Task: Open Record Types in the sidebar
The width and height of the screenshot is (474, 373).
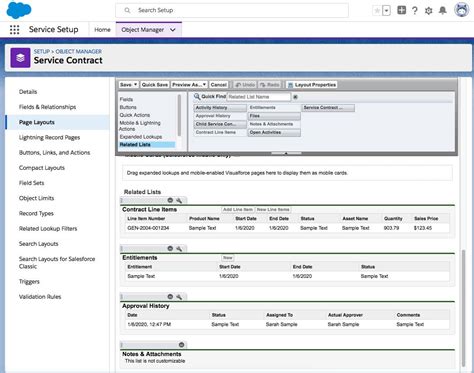Action: 36,213
